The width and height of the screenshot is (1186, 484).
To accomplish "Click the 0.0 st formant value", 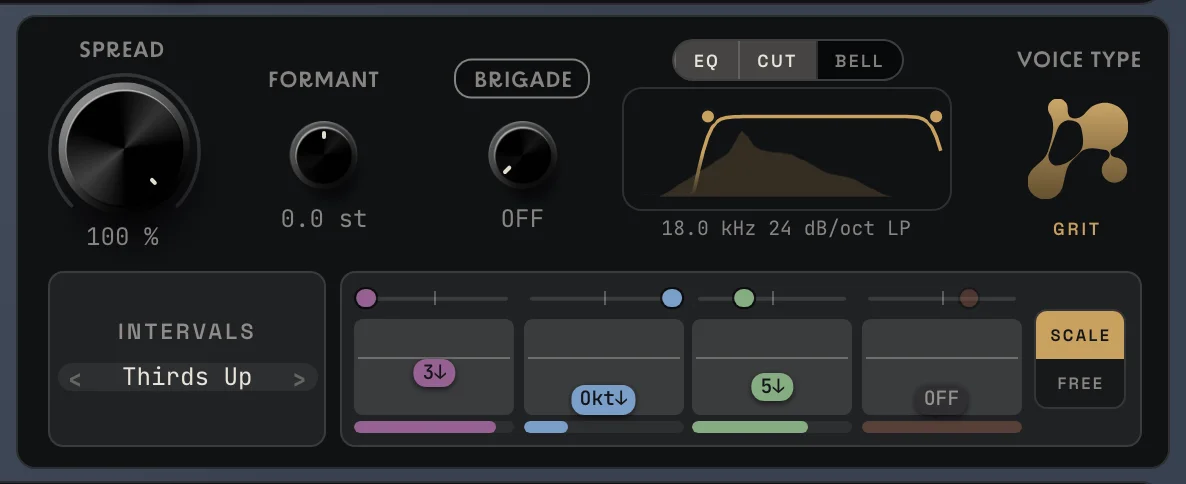I will click(x=324, y=219).
